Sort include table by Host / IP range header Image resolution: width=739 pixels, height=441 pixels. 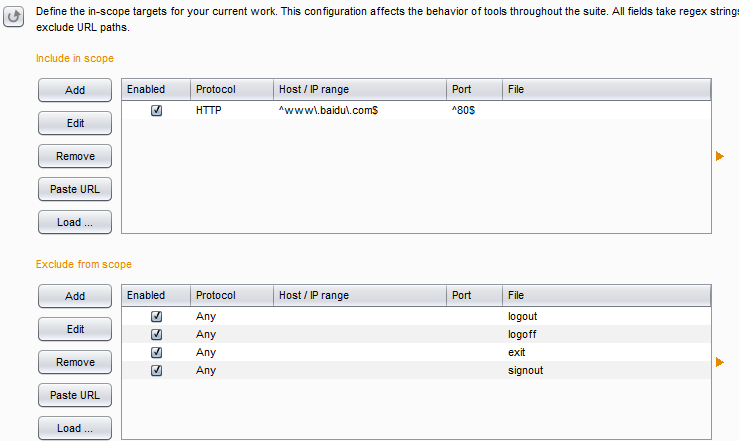pos(360,90)
